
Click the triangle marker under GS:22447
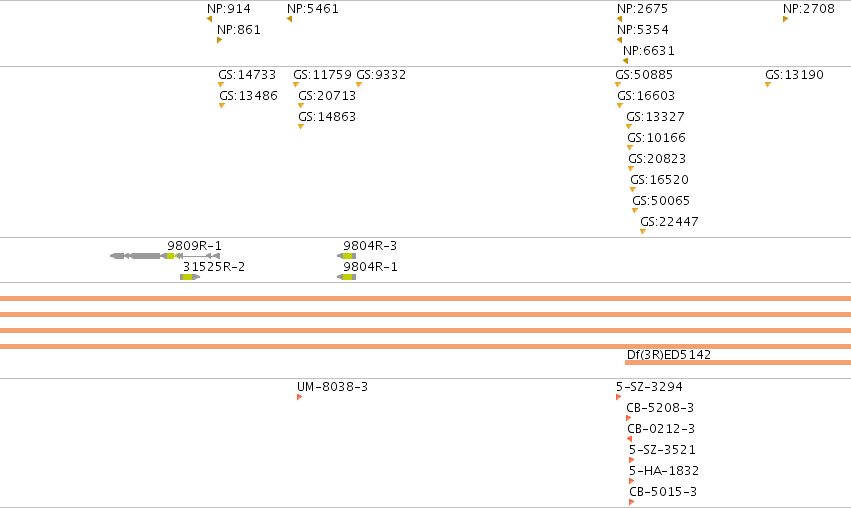(x=643, y=232)
